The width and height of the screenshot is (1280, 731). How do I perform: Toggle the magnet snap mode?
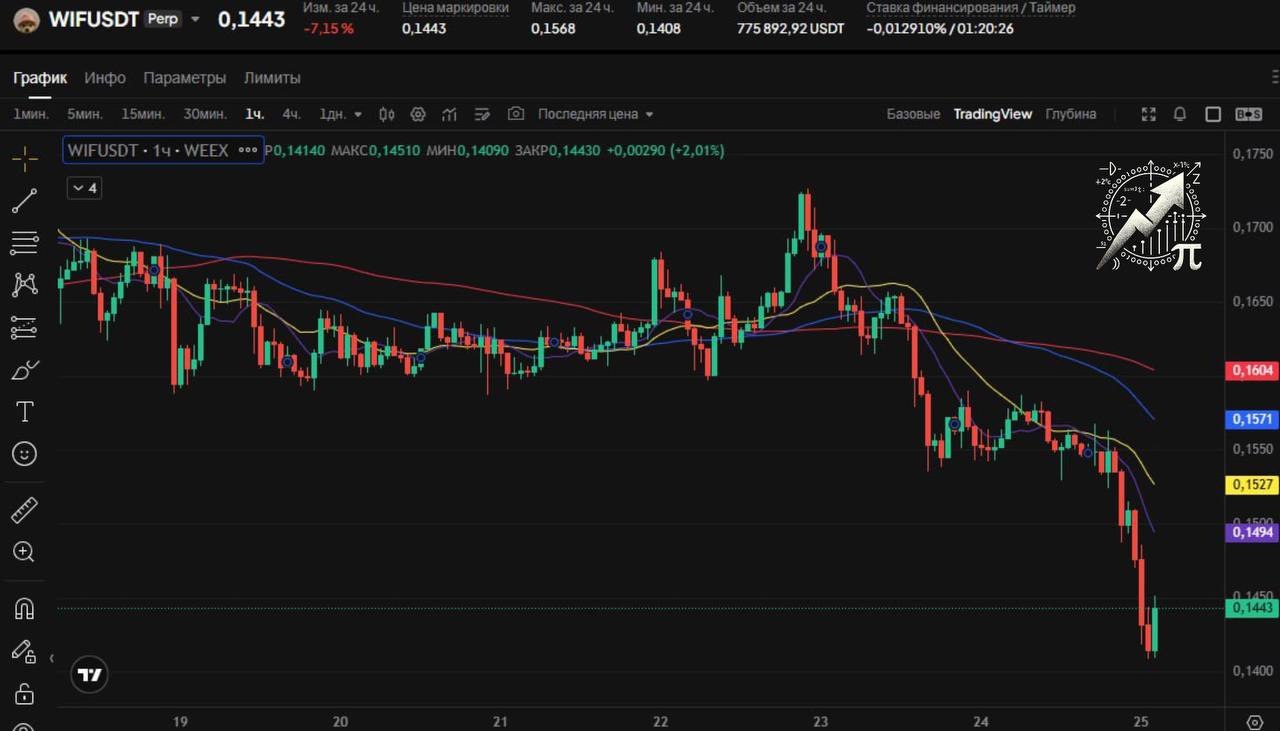25,608
